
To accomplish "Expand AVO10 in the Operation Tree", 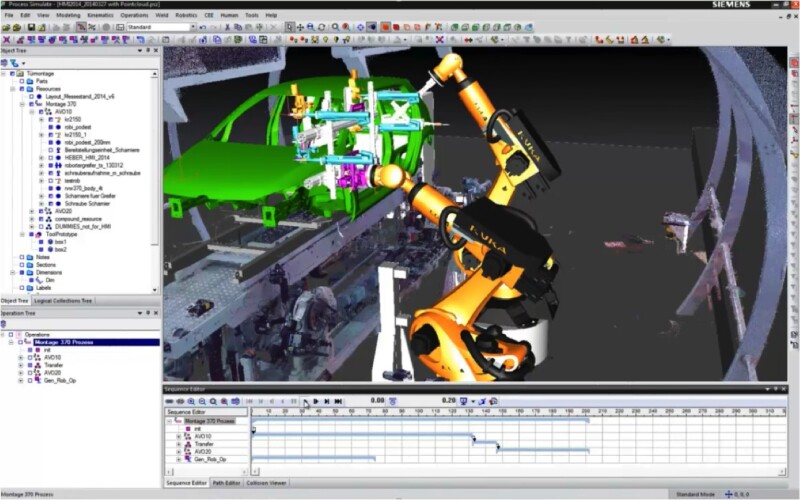I will 20,358.
